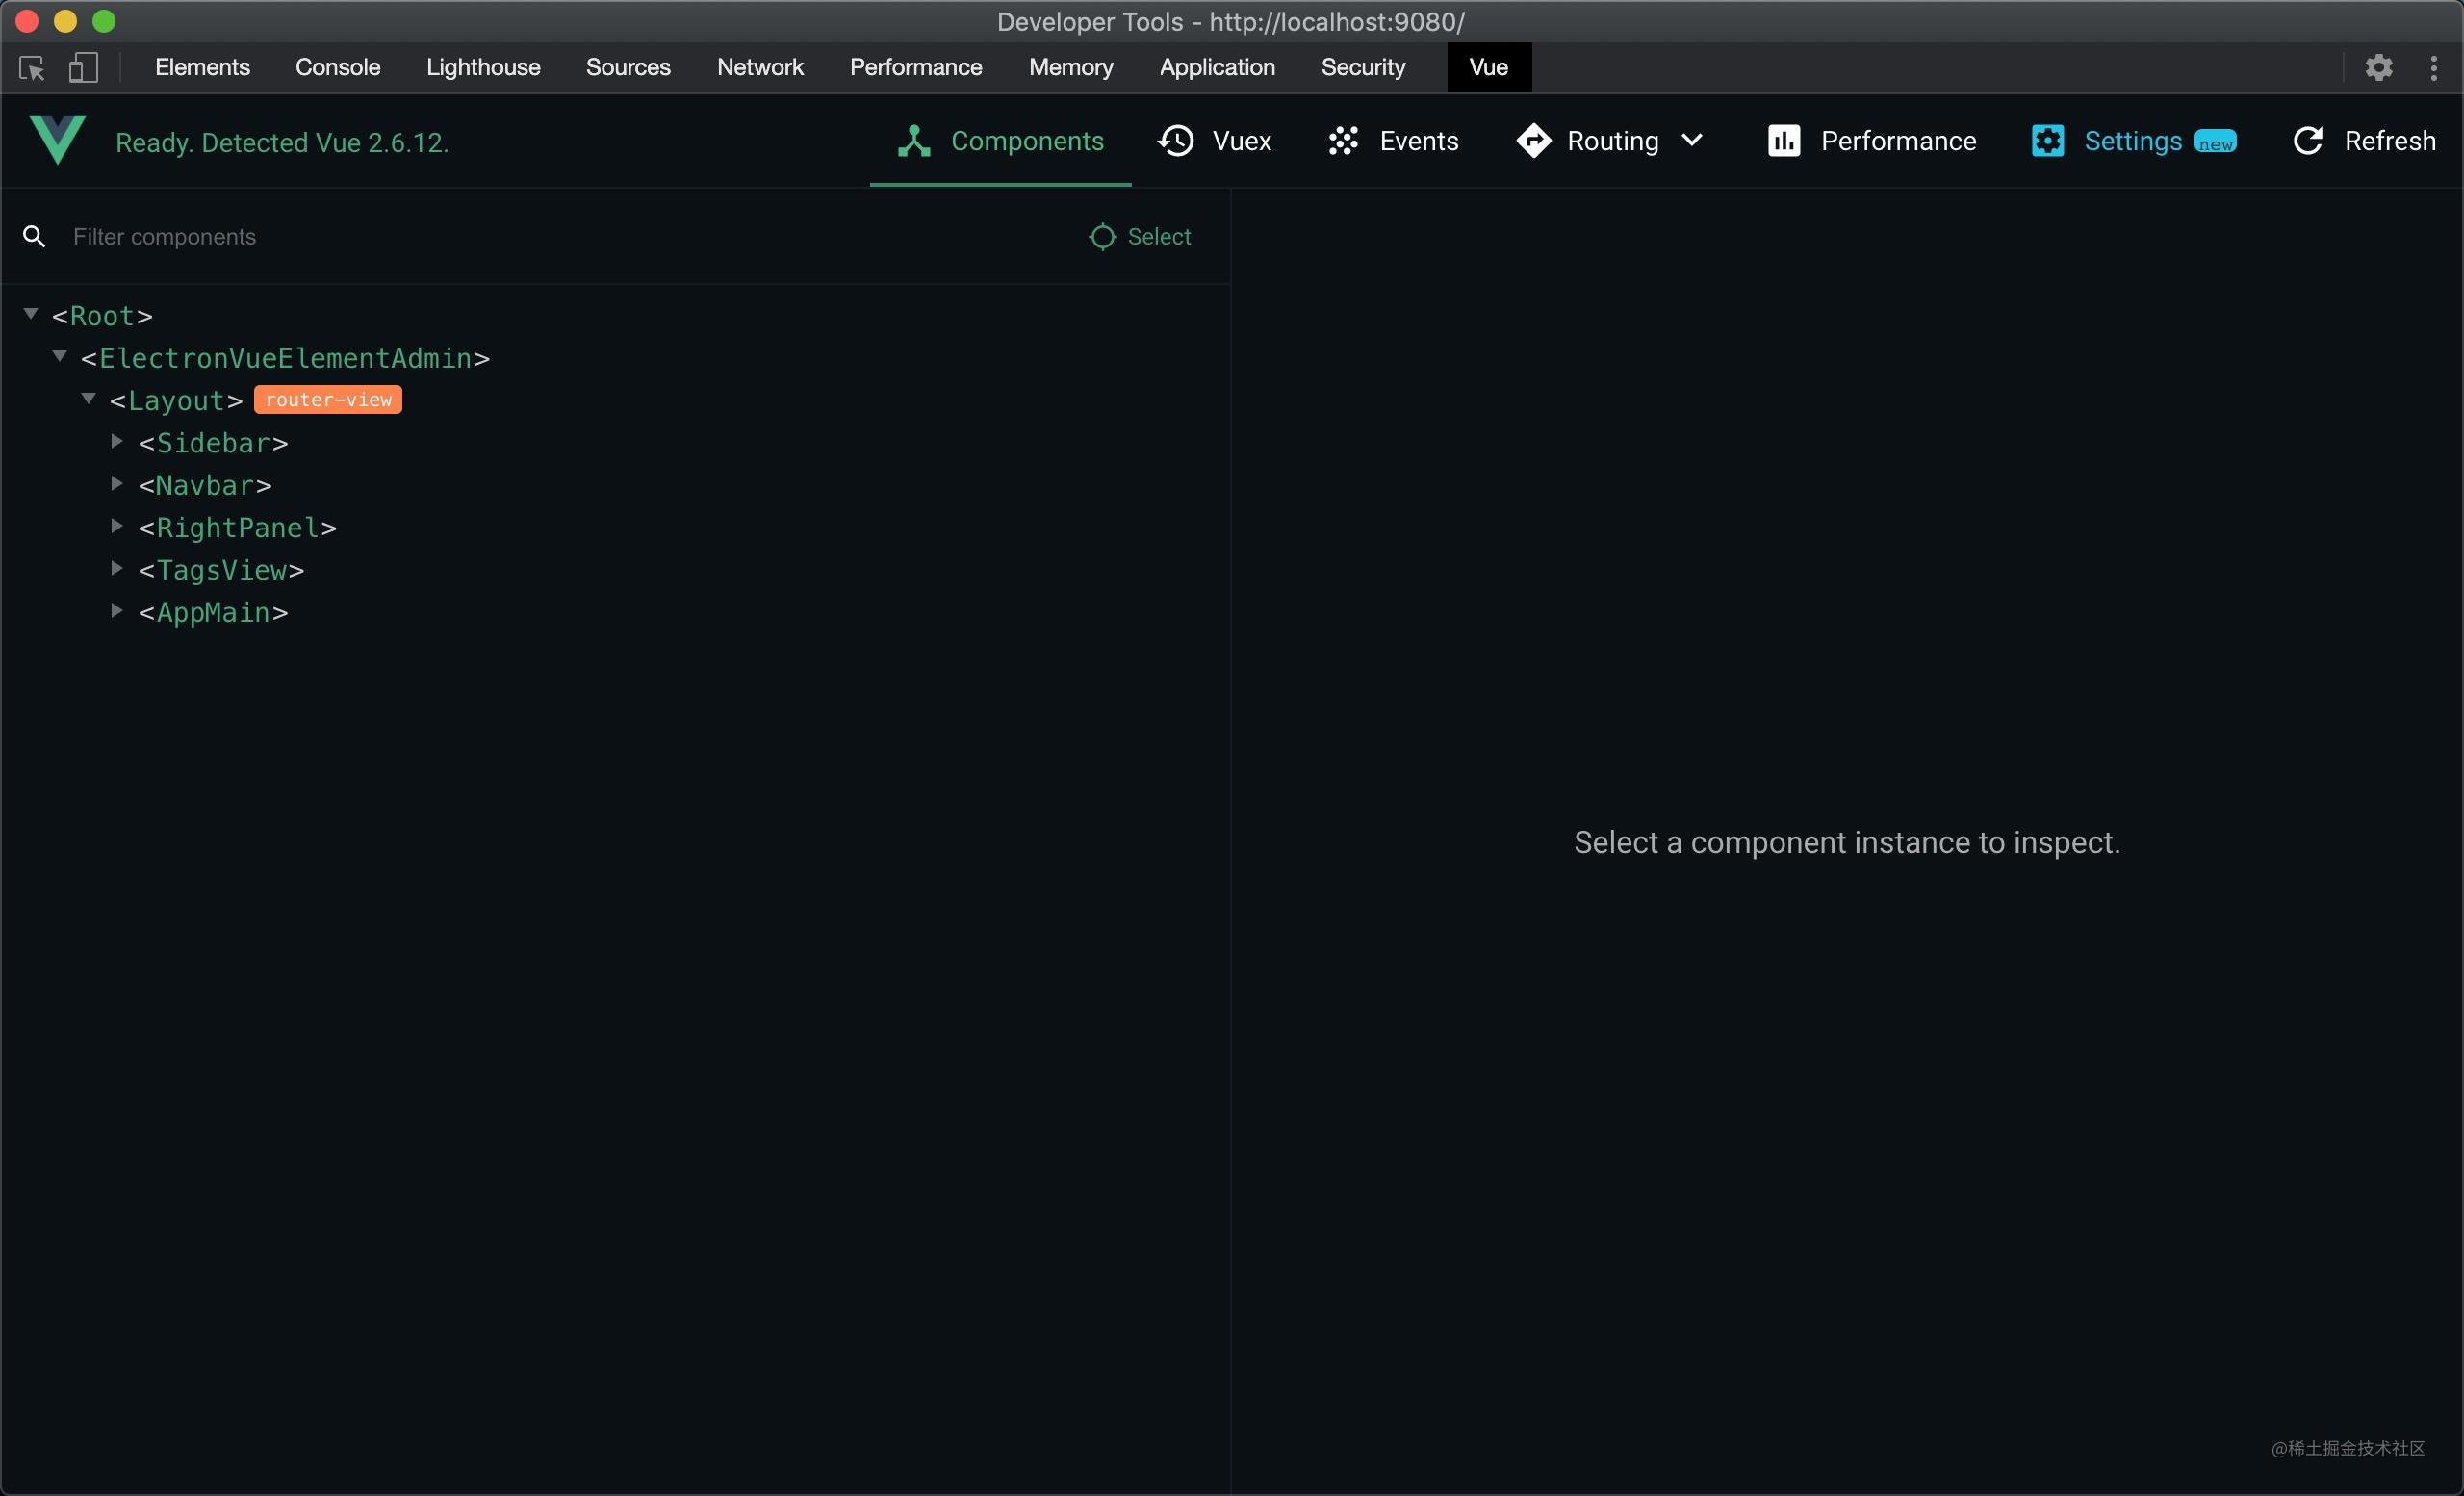The height and width of the screenshot is (1496, 2464).
Task: Click the router-view badge on Layout
Action: (x=328, y=399)
